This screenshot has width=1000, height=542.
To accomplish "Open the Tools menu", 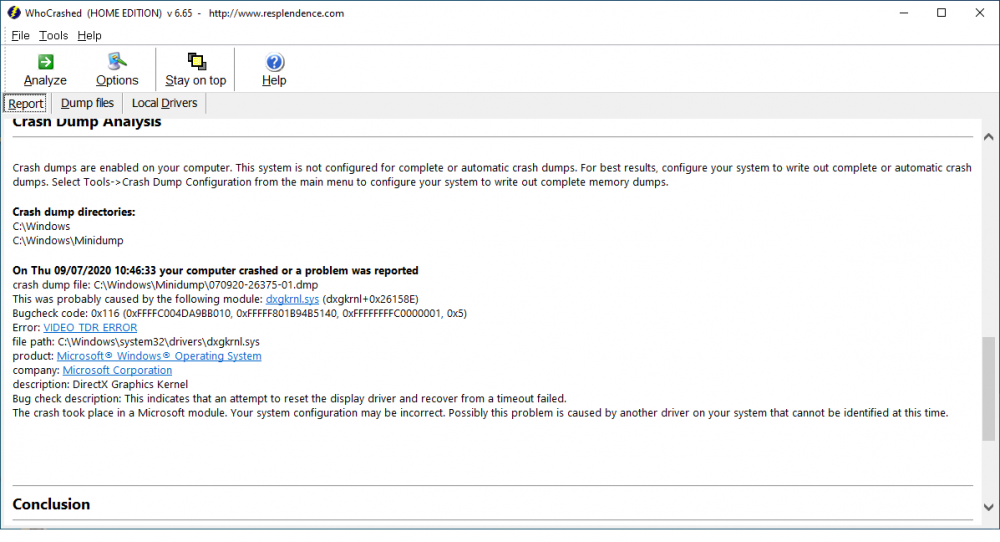I will [54, 35].
